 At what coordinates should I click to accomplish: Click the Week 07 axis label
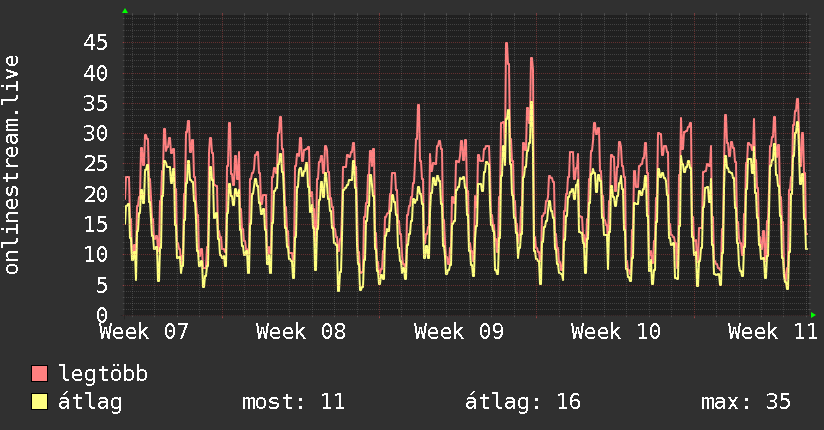(143, 332)
